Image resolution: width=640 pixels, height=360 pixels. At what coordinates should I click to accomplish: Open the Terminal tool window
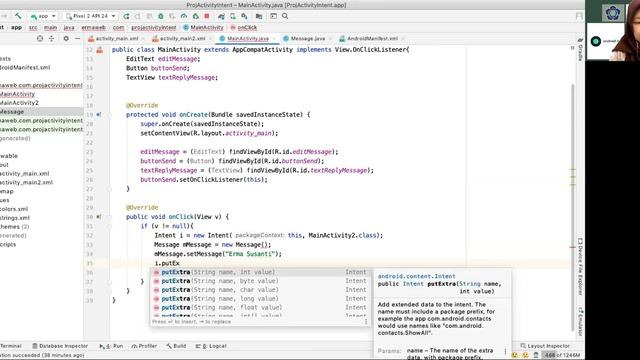pos(11,346)
